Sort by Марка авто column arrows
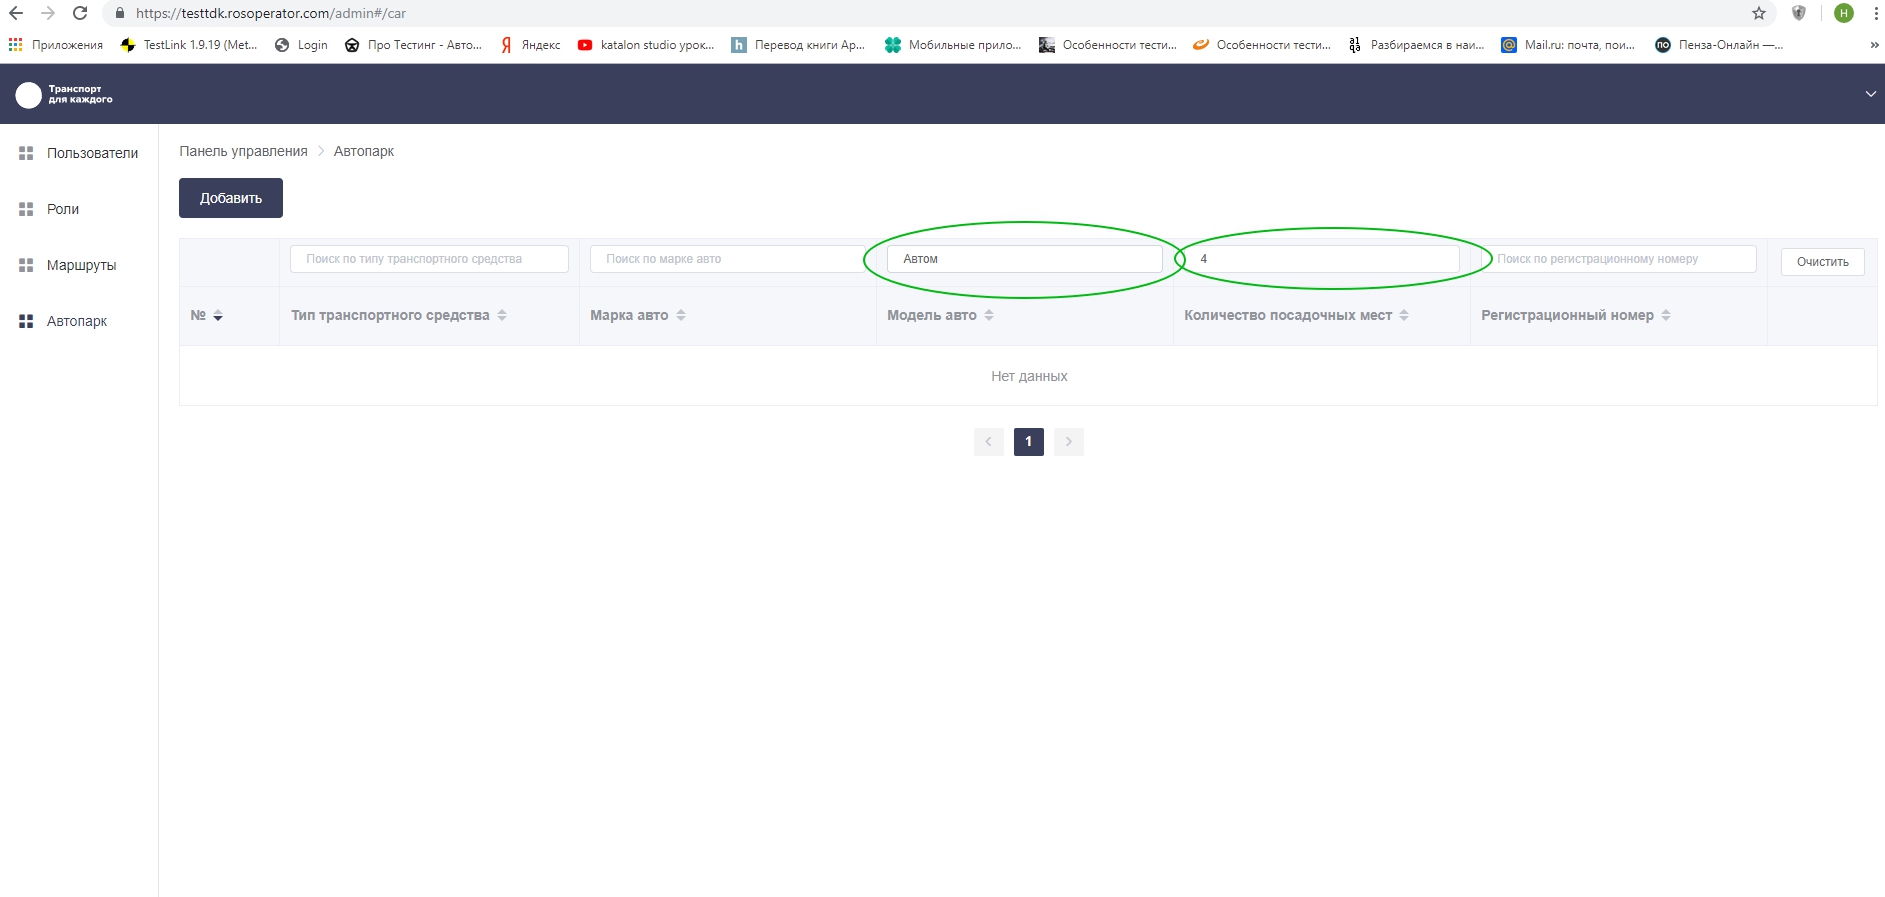Image resolution: width=1885 pixels, height=897 pixels. pos(681,316)
